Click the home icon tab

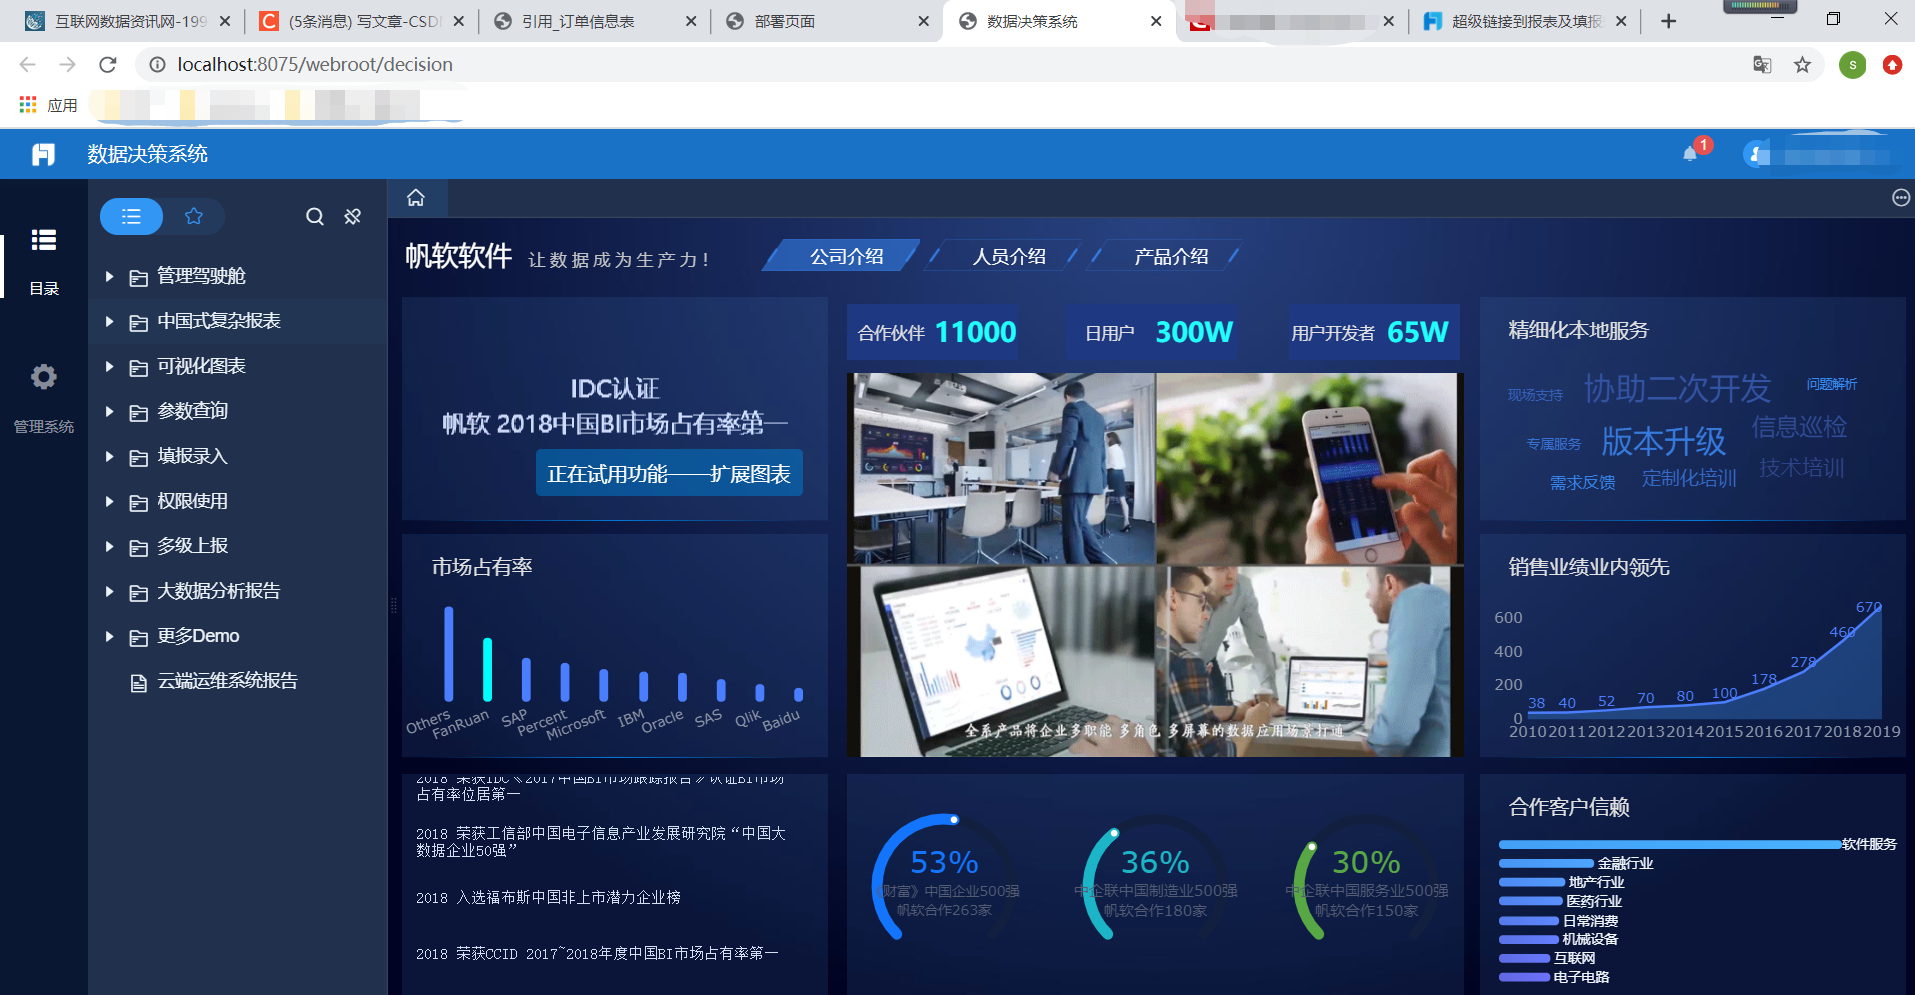[x=416, y=198]
